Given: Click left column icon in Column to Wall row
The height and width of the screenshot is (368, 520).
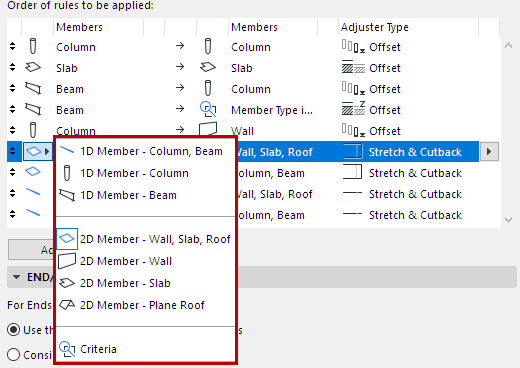Looking at the screenshot, I should point(33,130).
